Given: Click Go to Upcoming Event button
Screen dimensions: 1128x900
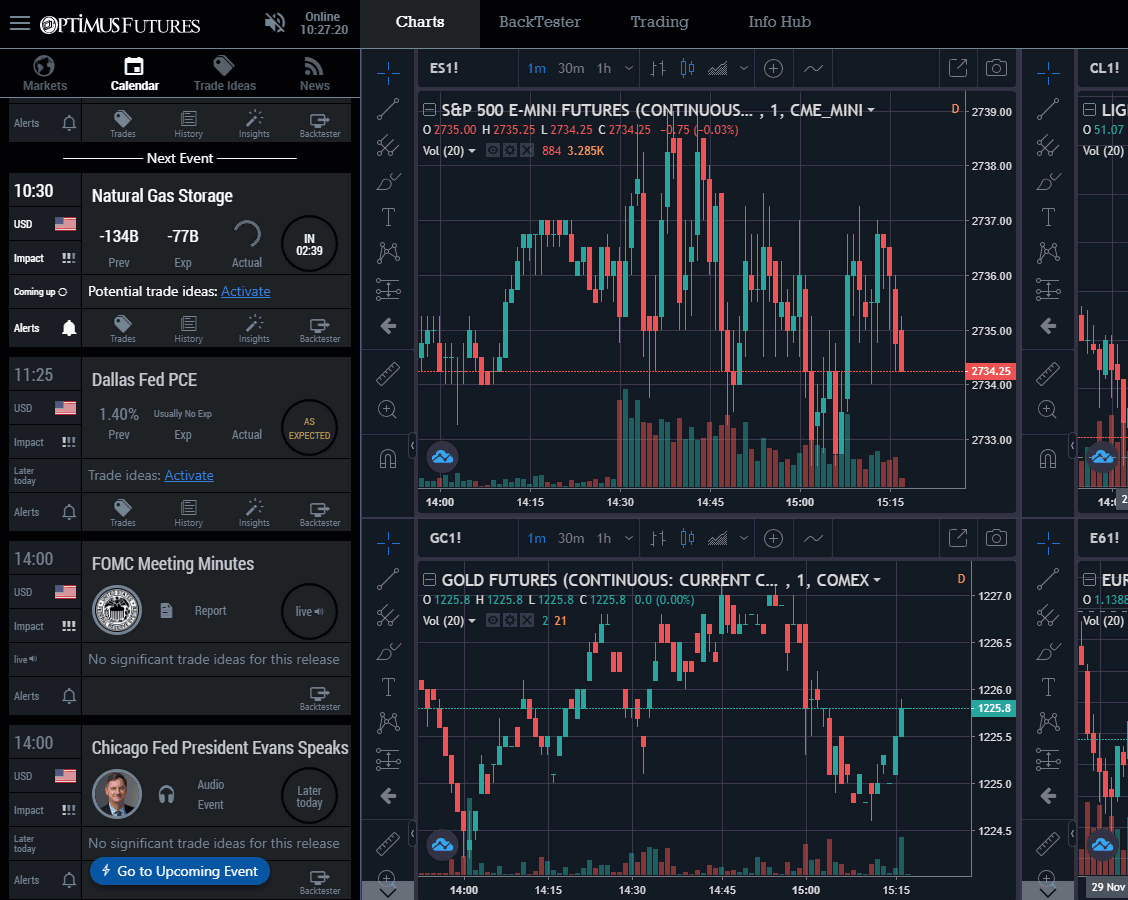Looking at the screenshot, I should (x=180, y=871).
